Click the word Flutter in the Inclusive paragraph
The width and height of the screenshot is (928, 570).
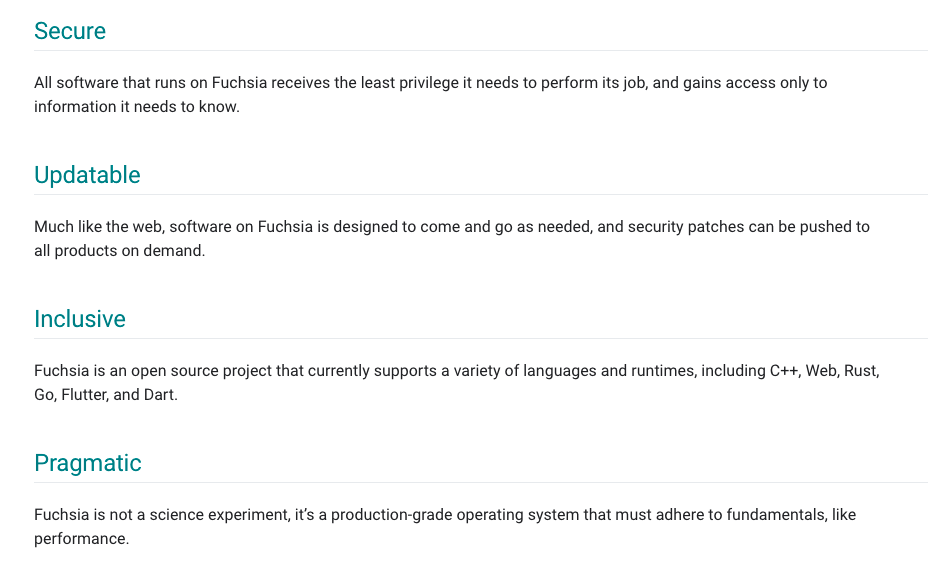[85, 395]
